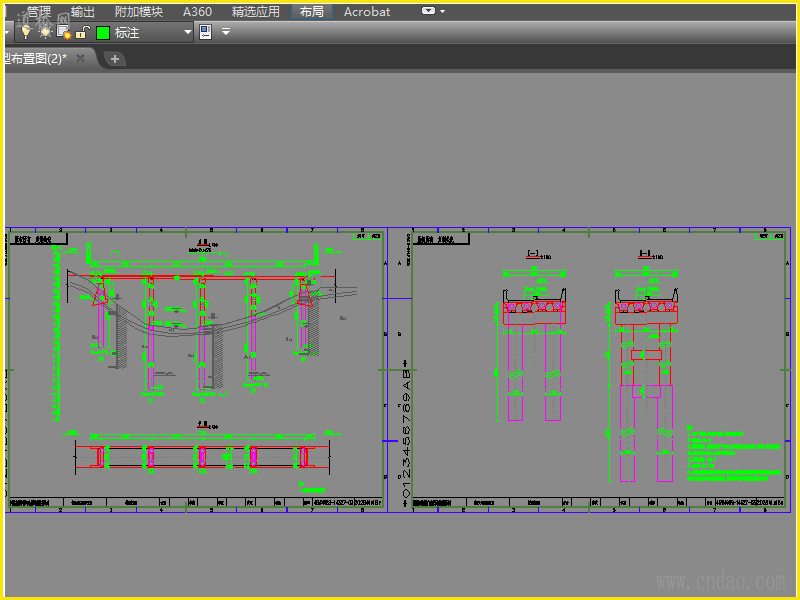The height and width of the screenshot is (600, 800).
Task: Toggle the layer lock padlock icon
Action: [x=82, y=32]
